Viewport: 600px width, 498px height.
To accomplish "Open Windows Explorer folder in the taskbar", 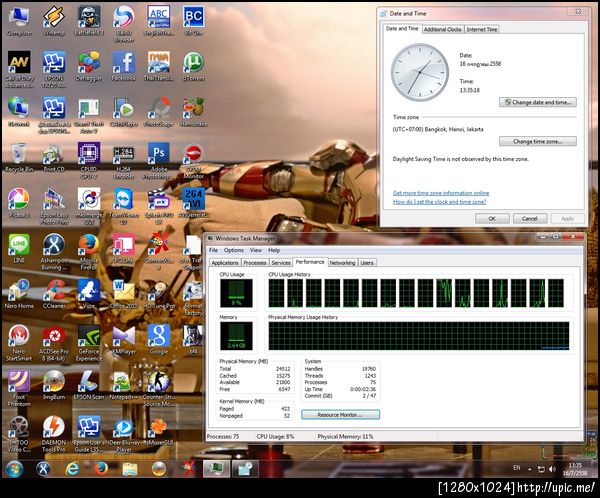I will pyautogui.click(x=130, y=469).
